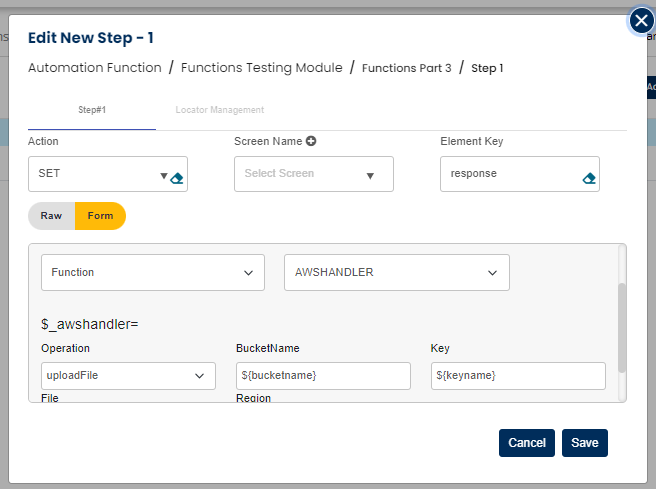This screenshot has height=489, width=656.
Task: Click Functions Part 3 breadcrumb
Action: pyautogui.click(x=406, y=69)
